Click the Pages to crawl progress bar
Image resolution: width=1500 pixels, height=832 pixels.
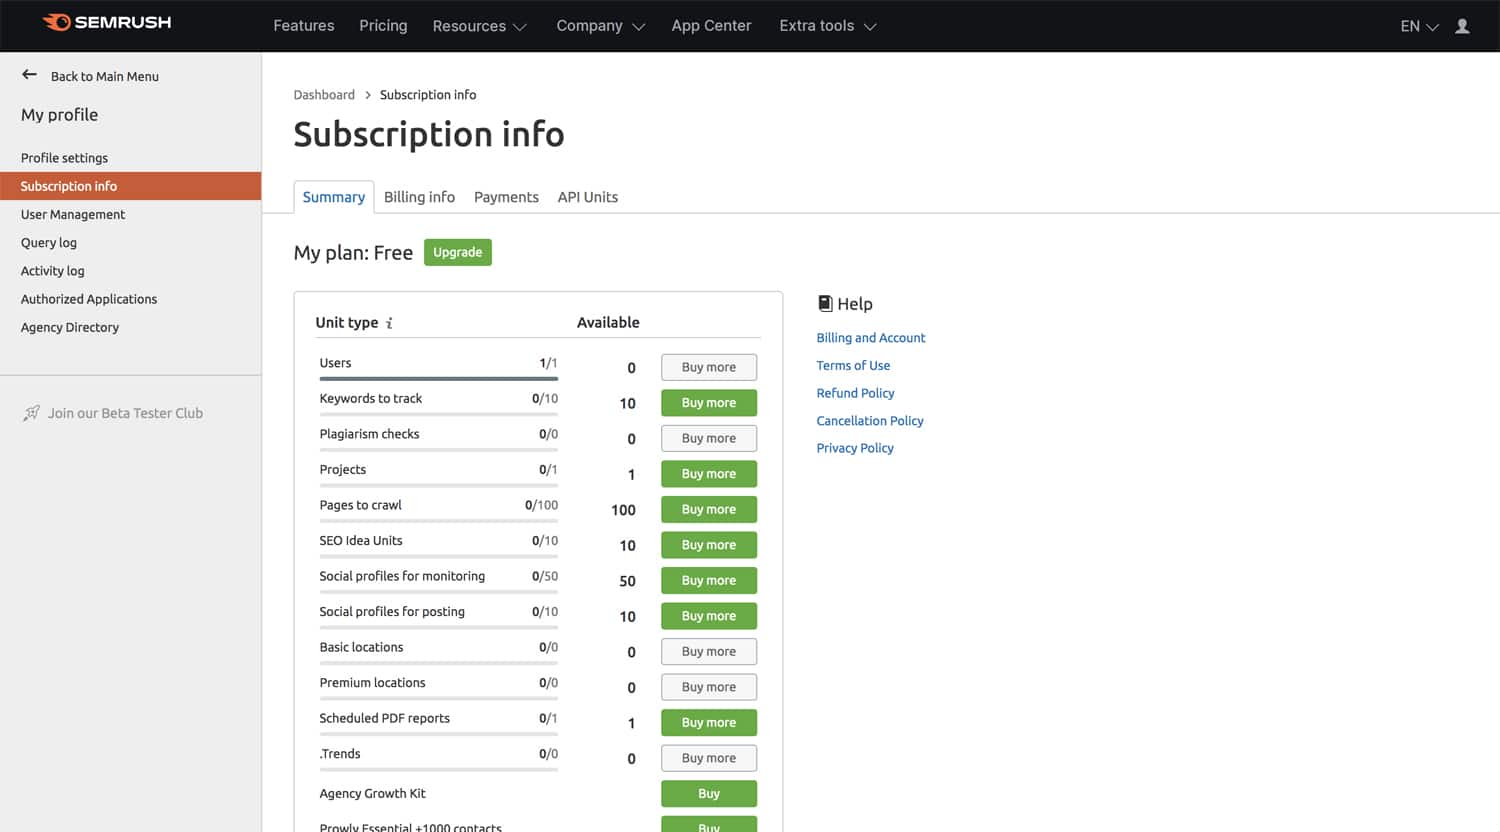pyautogui.click(x=439, y=521)
